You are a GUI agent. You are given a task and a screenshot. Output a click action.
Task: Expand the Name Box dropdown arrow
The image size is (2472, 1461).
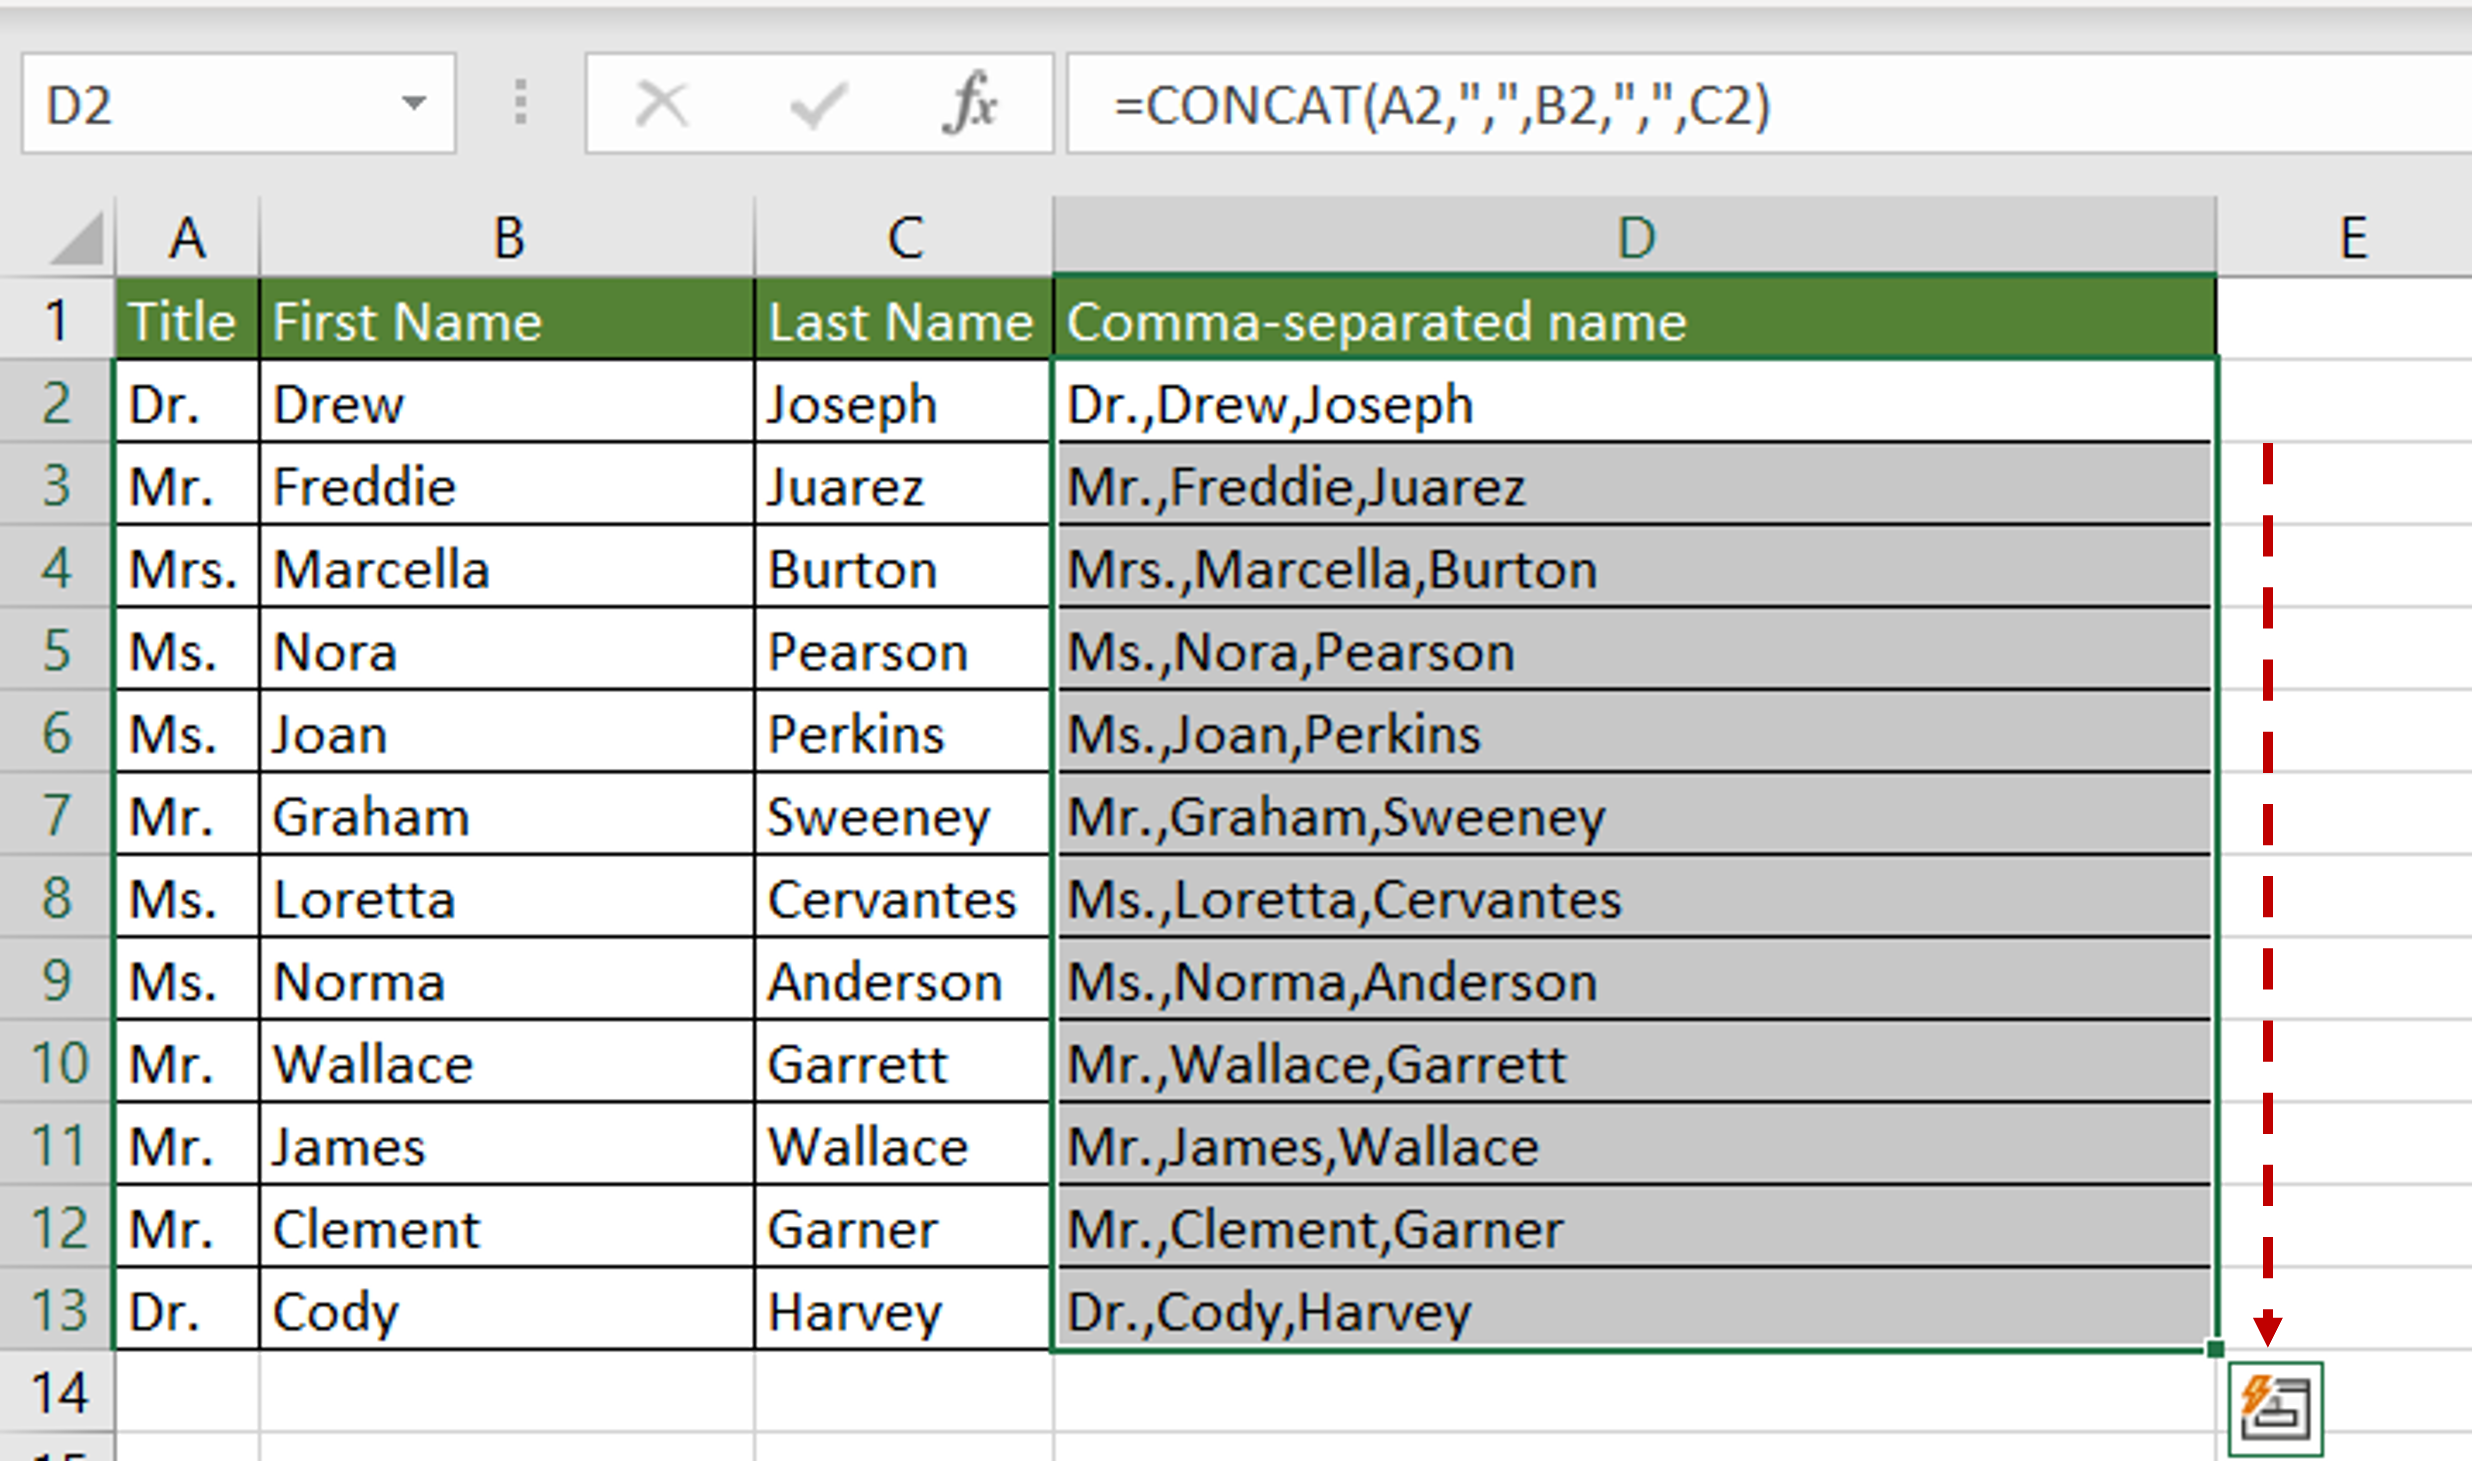pos(414,102)
